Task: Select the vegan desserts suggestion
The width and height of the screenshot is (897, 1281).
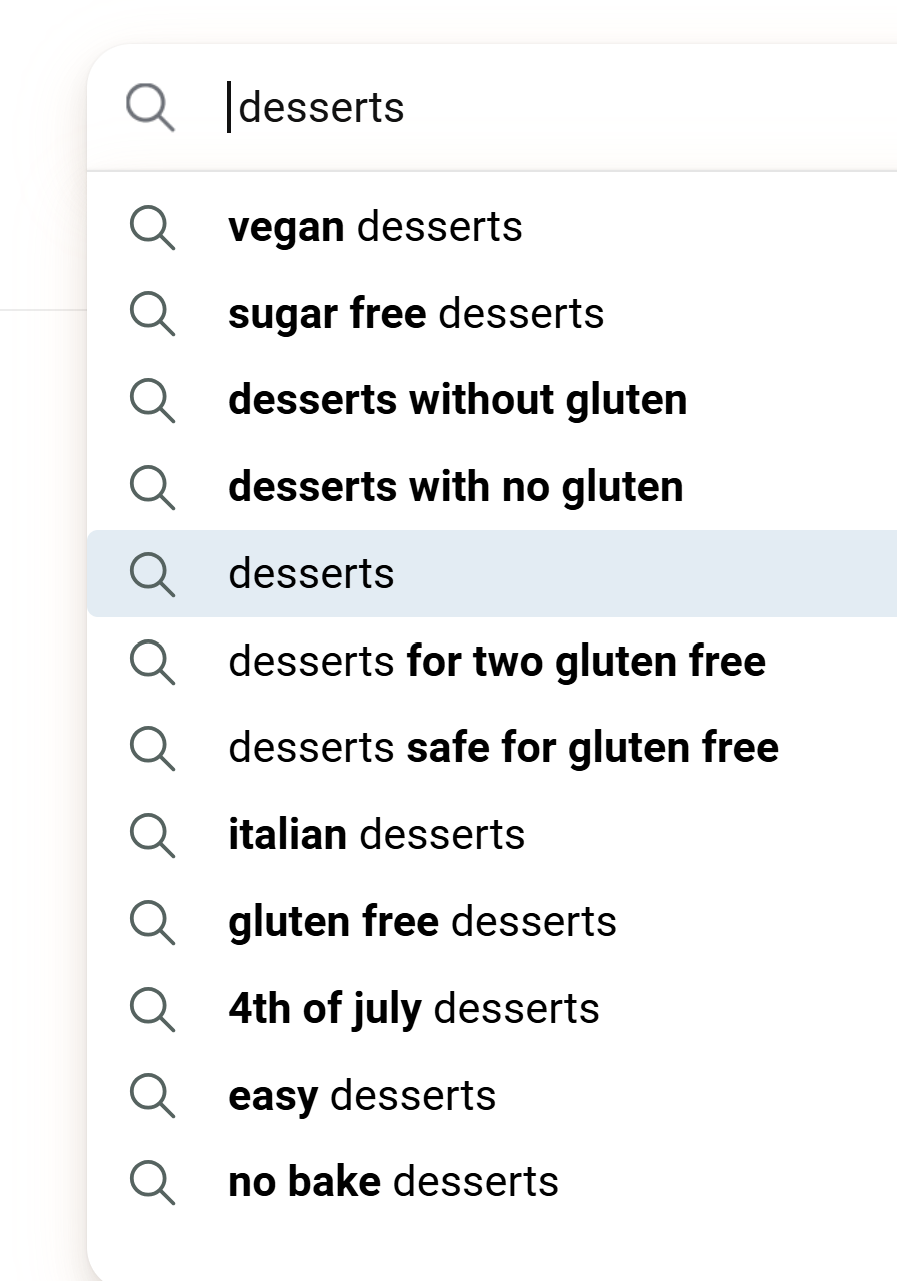Action: (x=492, y=227)
